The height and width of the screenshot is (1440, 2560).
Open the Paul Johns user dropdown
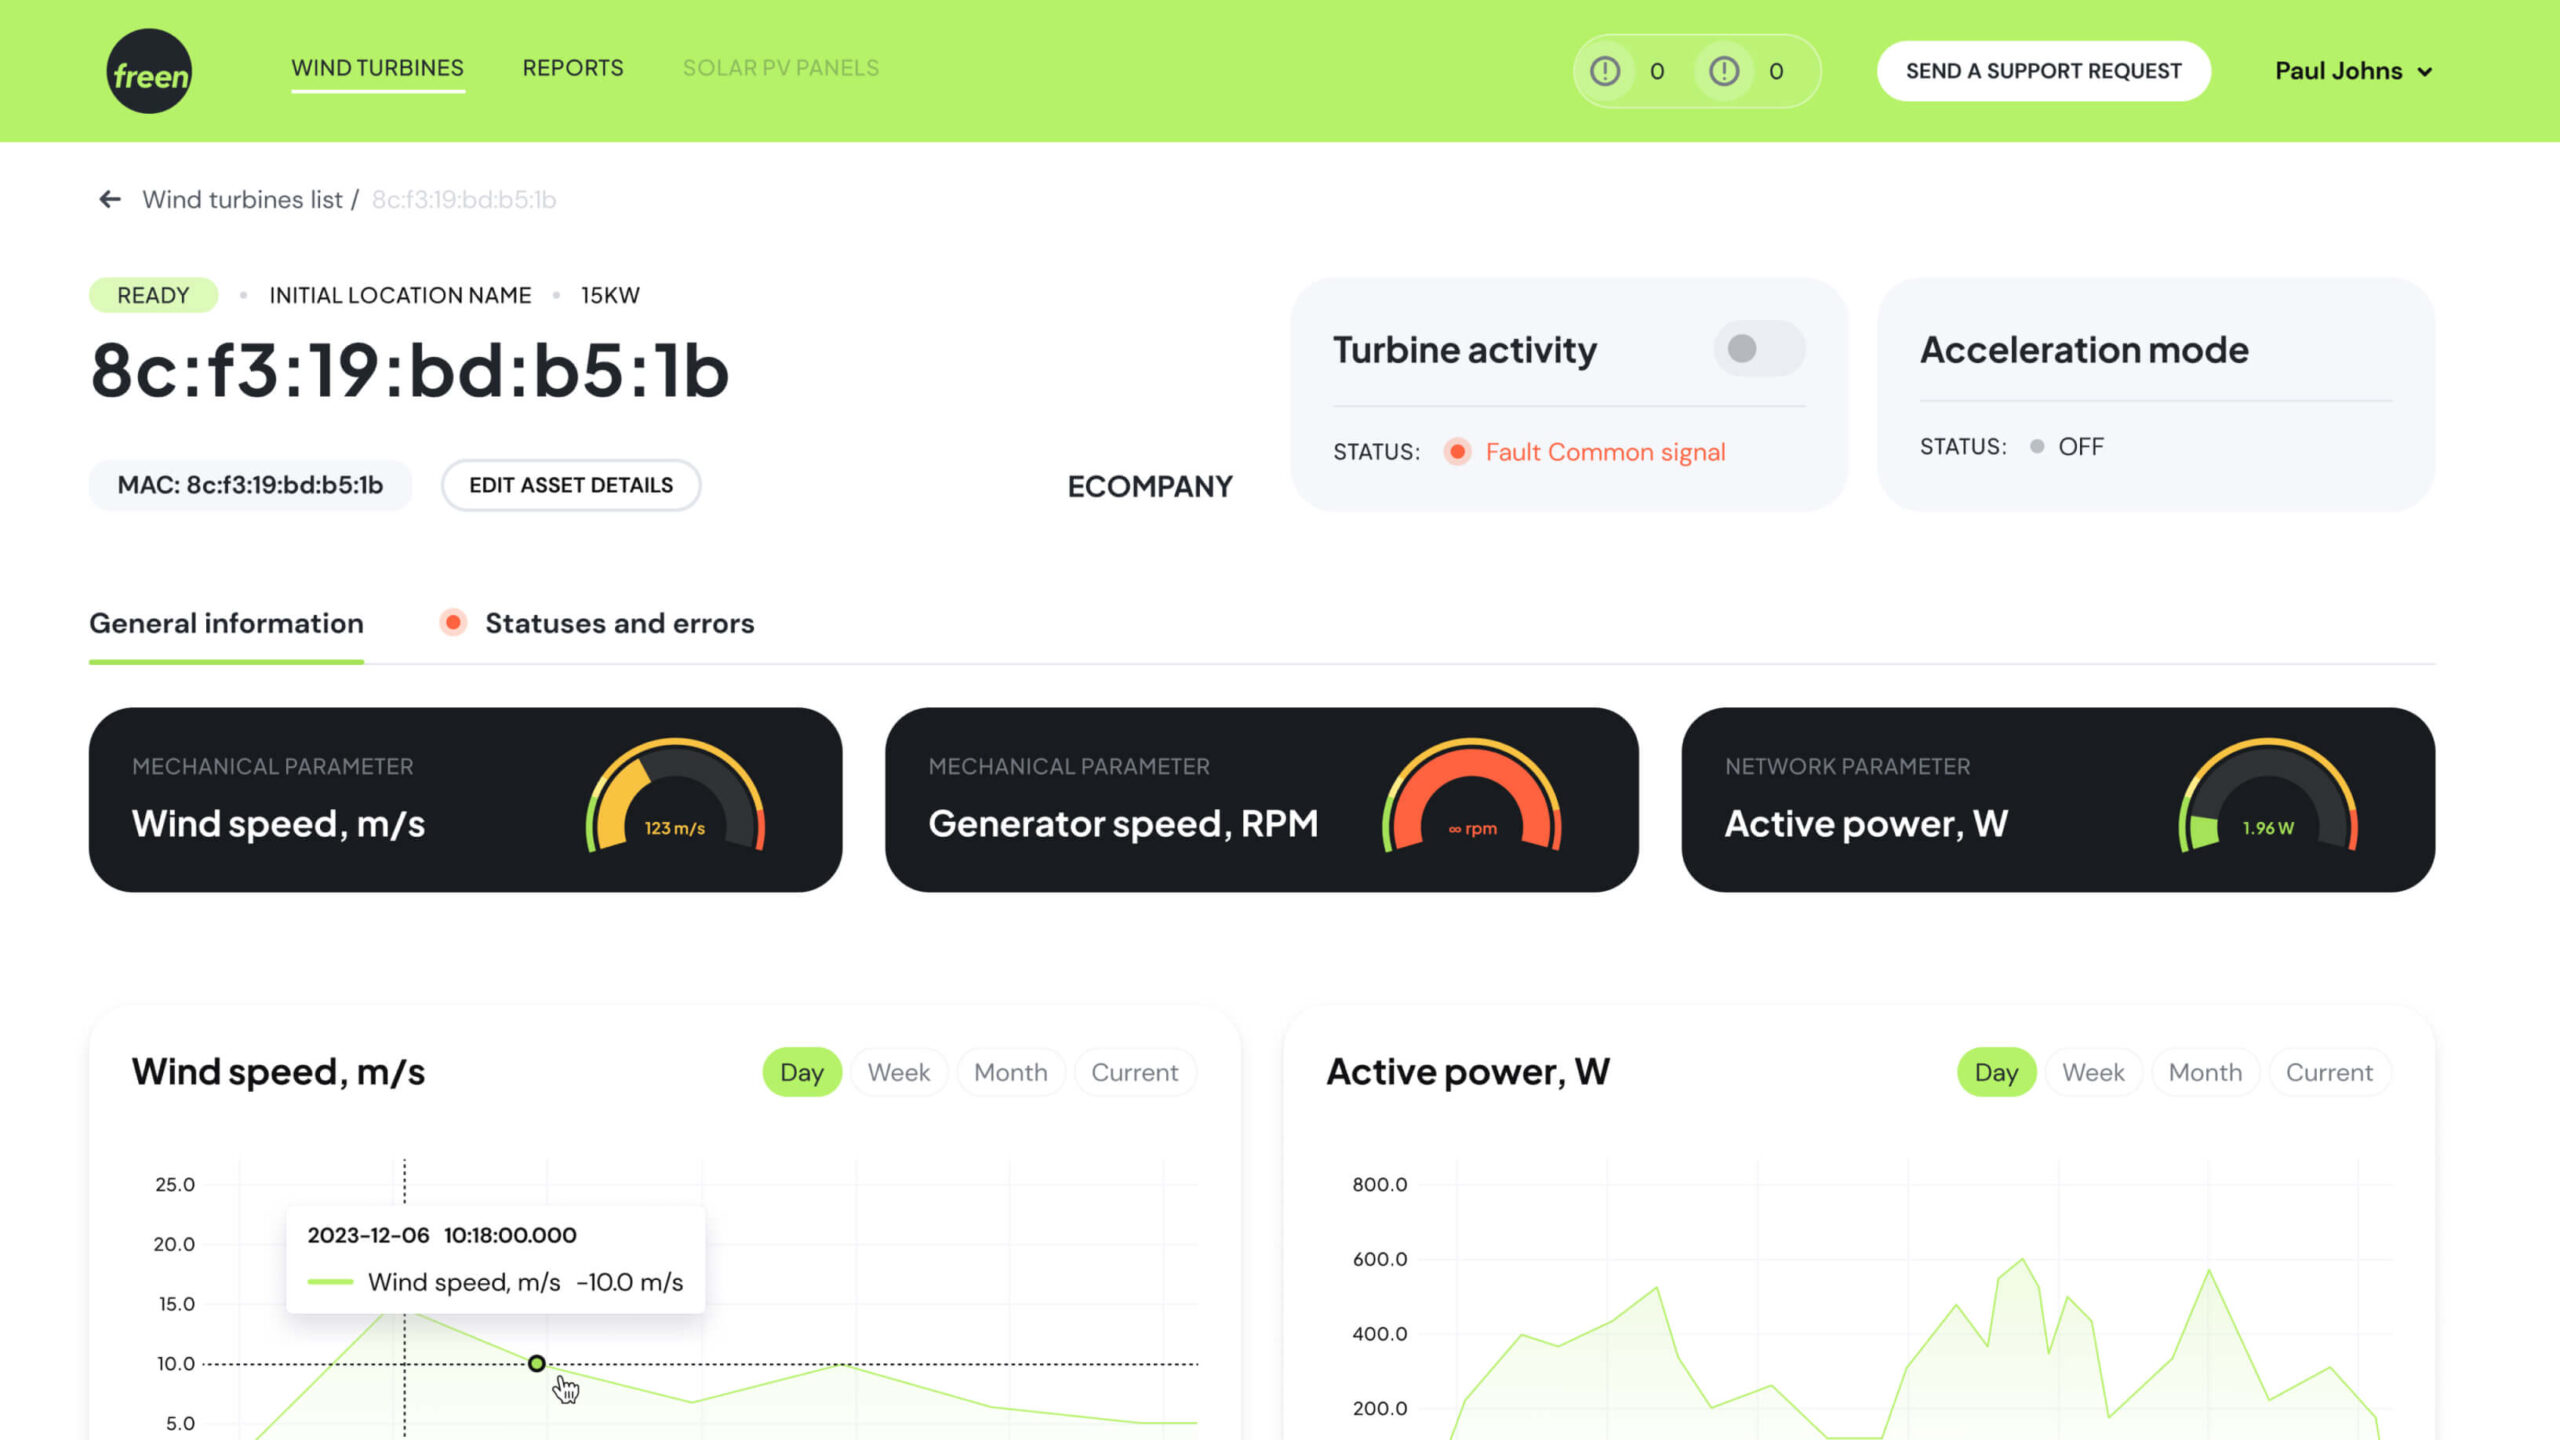2338,71
